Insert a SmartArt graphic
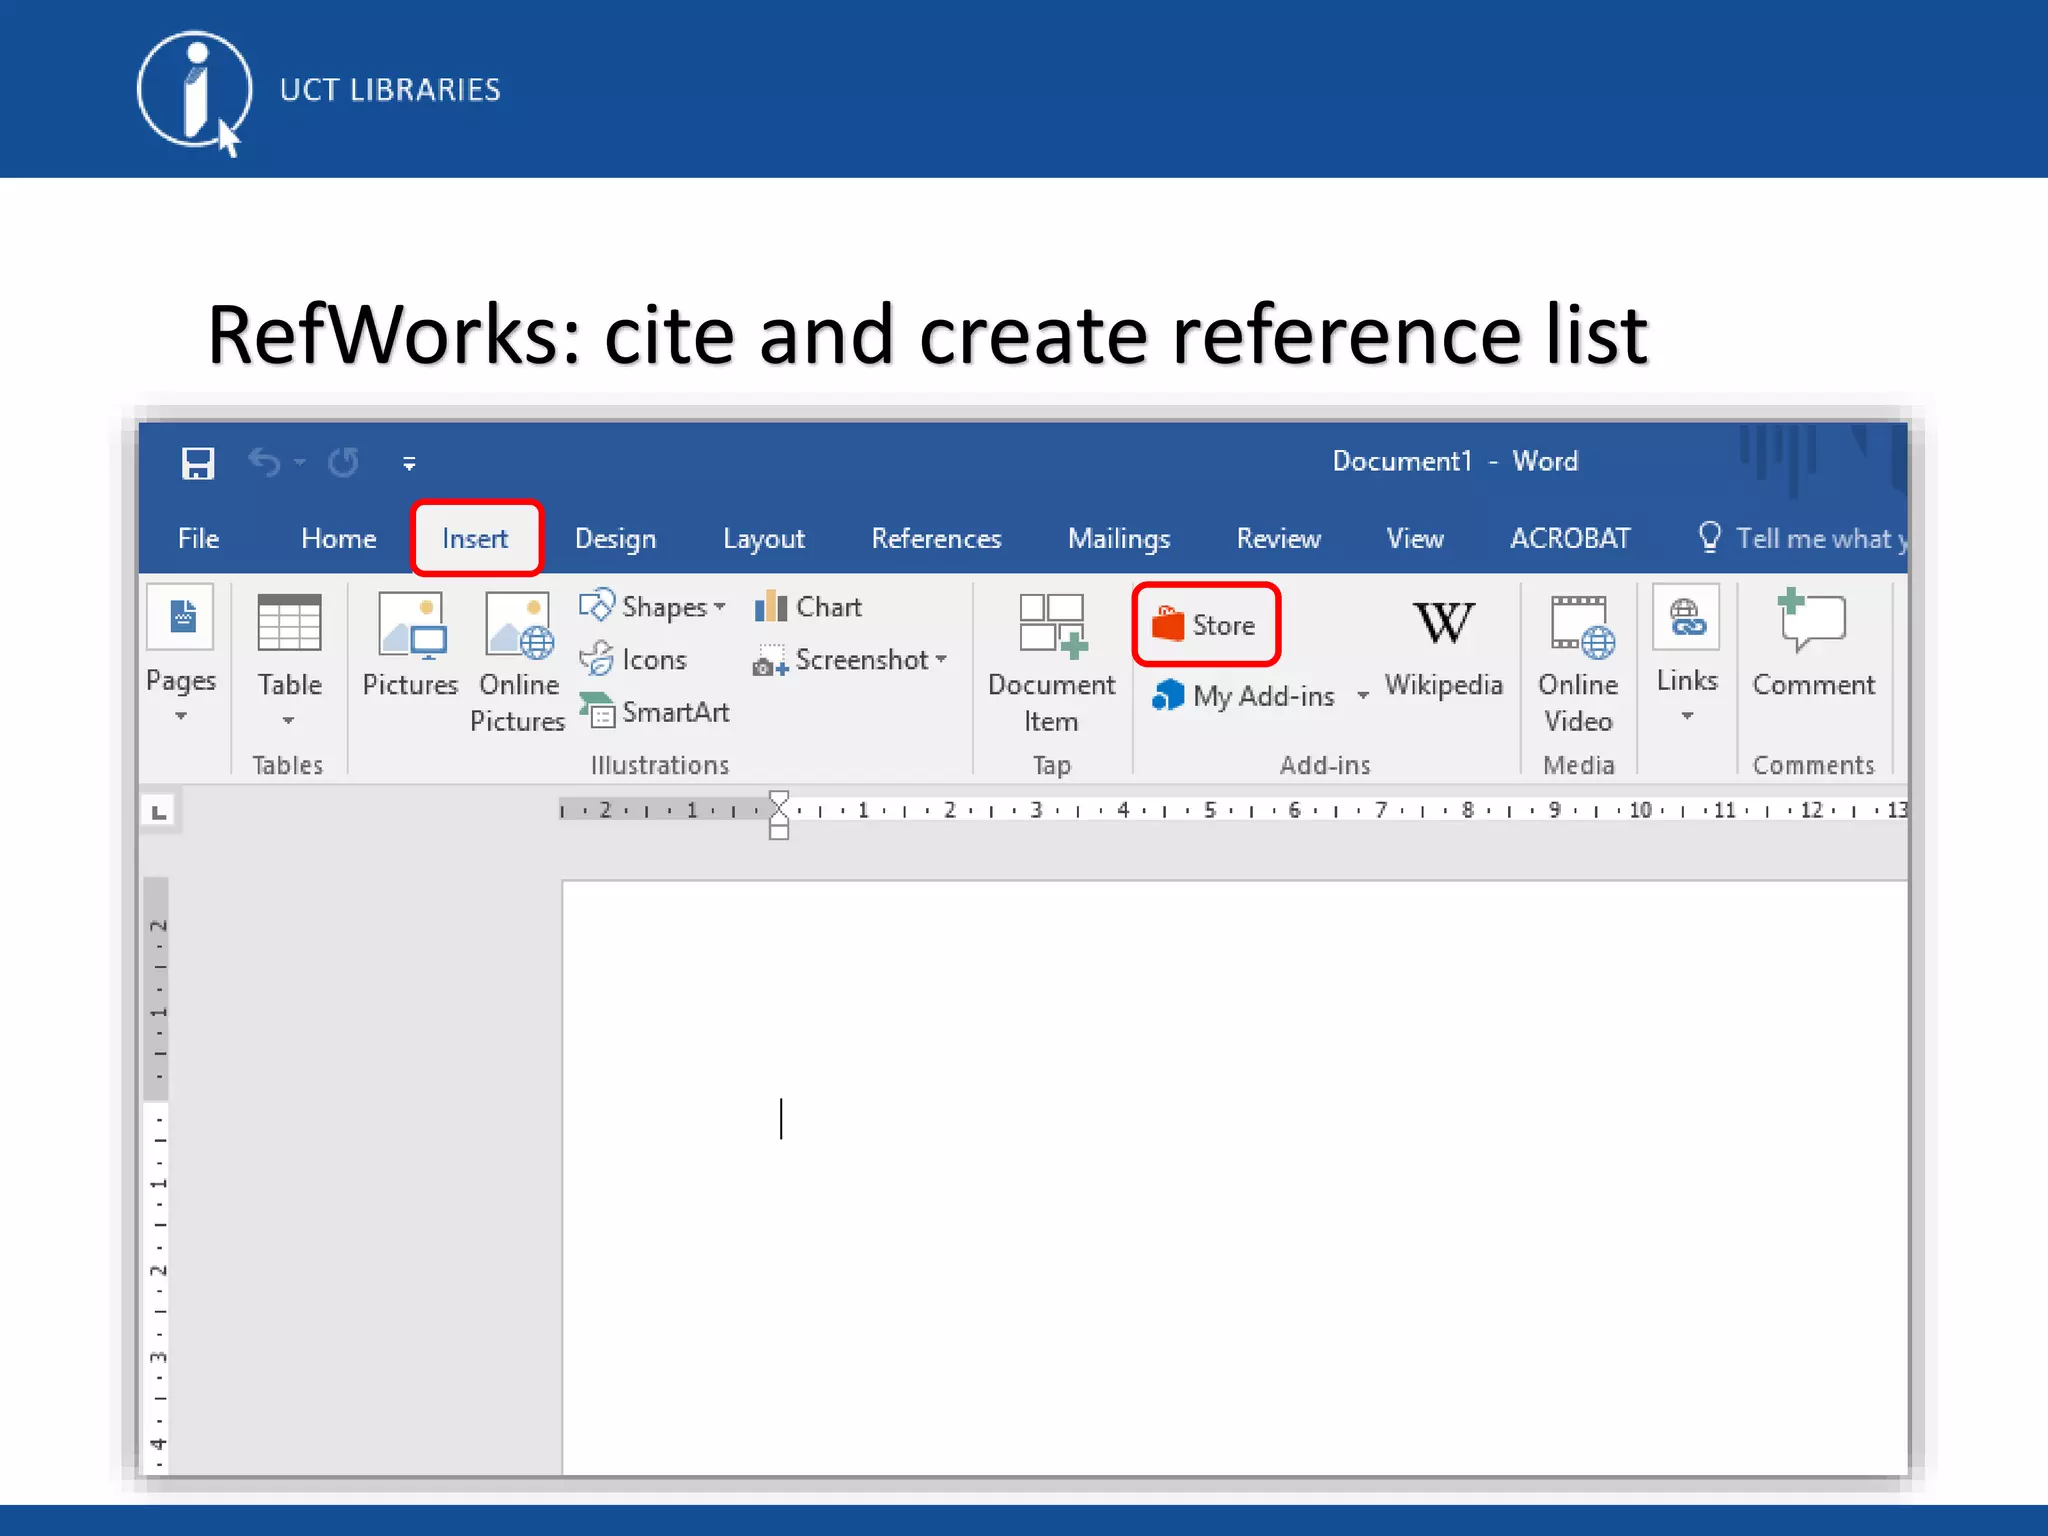Screen dimensions: 2048x1536 654,712
